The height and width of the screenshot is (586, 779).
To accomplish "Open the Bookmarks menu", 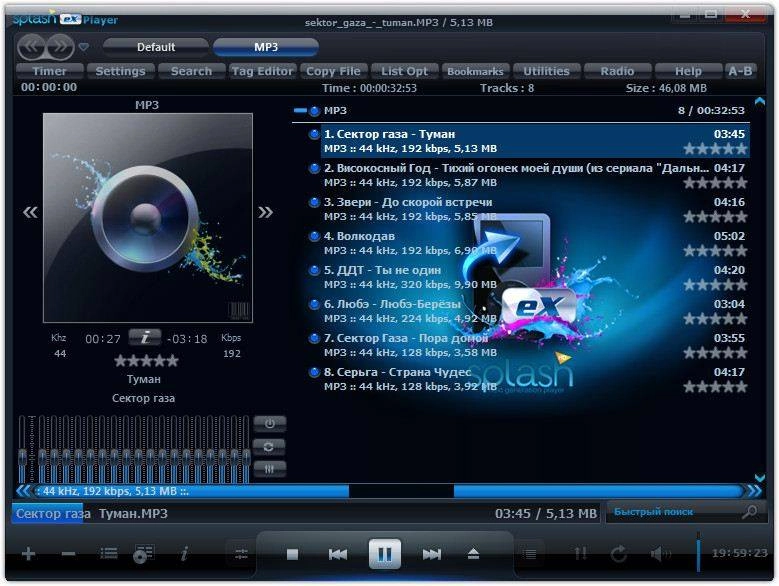I will [475, 71].
